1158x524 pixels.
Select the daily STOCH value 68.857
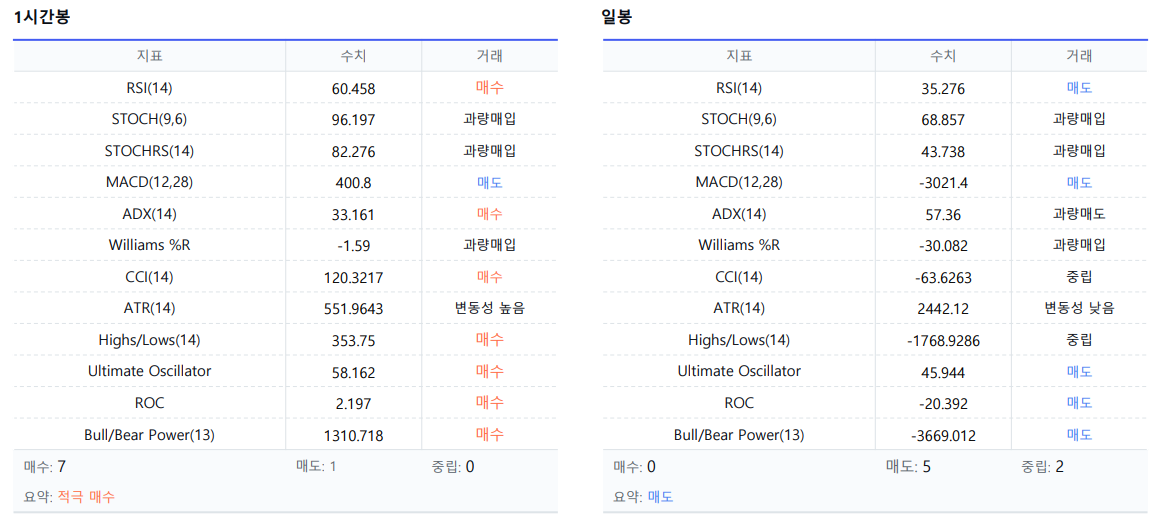click(x=943, y=120)
